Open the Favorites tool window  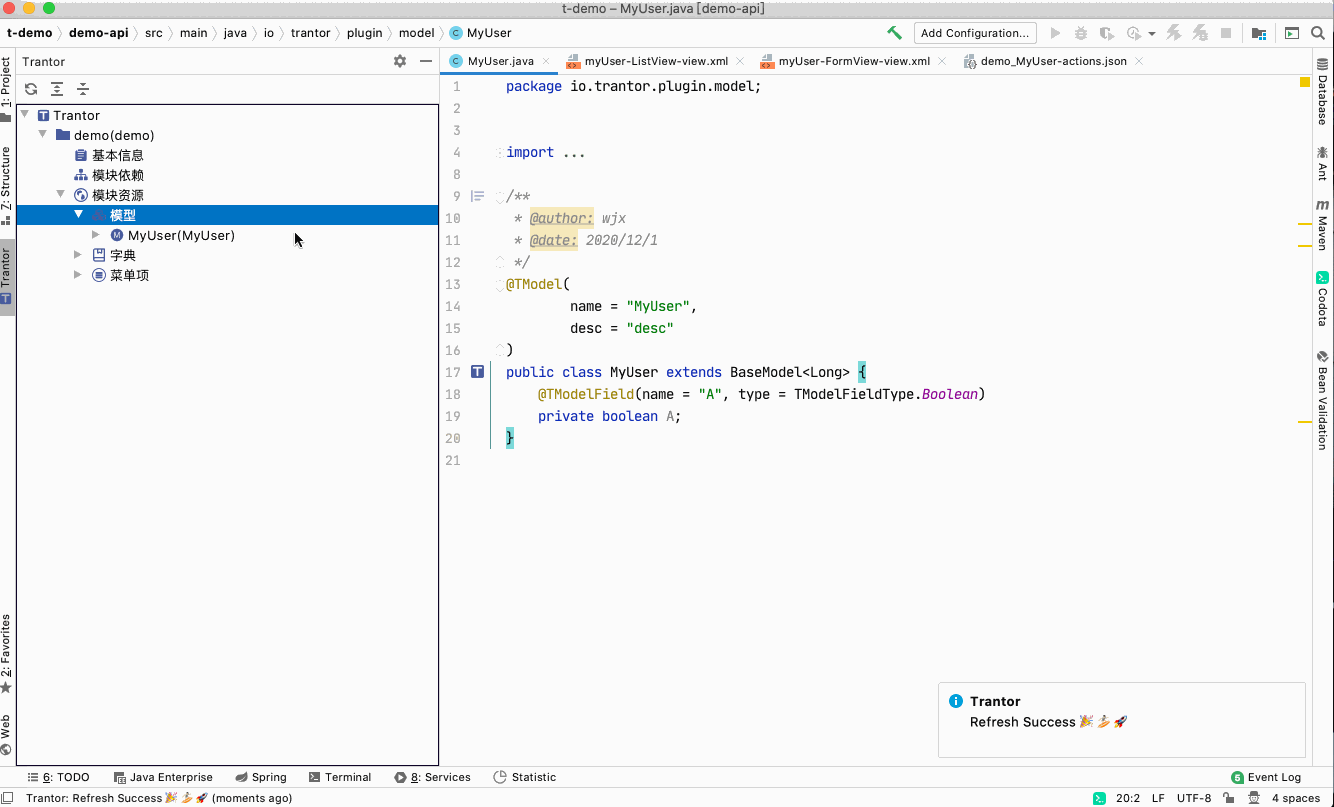point(6,654)
